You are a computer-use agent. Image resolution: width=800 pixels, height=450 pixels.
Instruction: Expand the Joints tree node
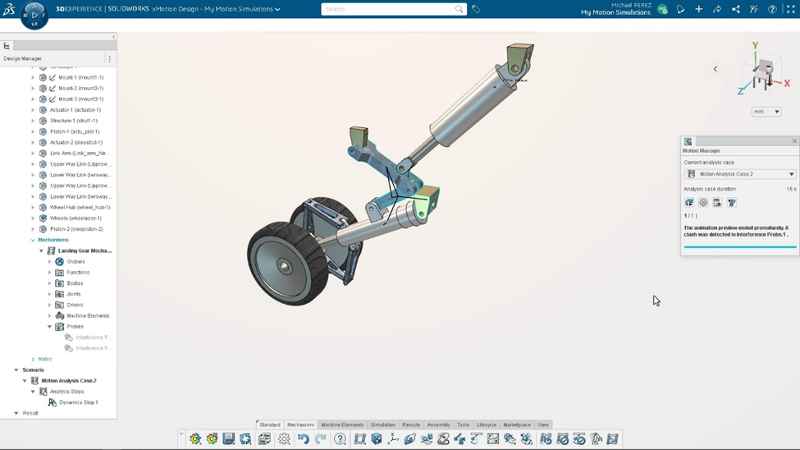tap(50, 294)
